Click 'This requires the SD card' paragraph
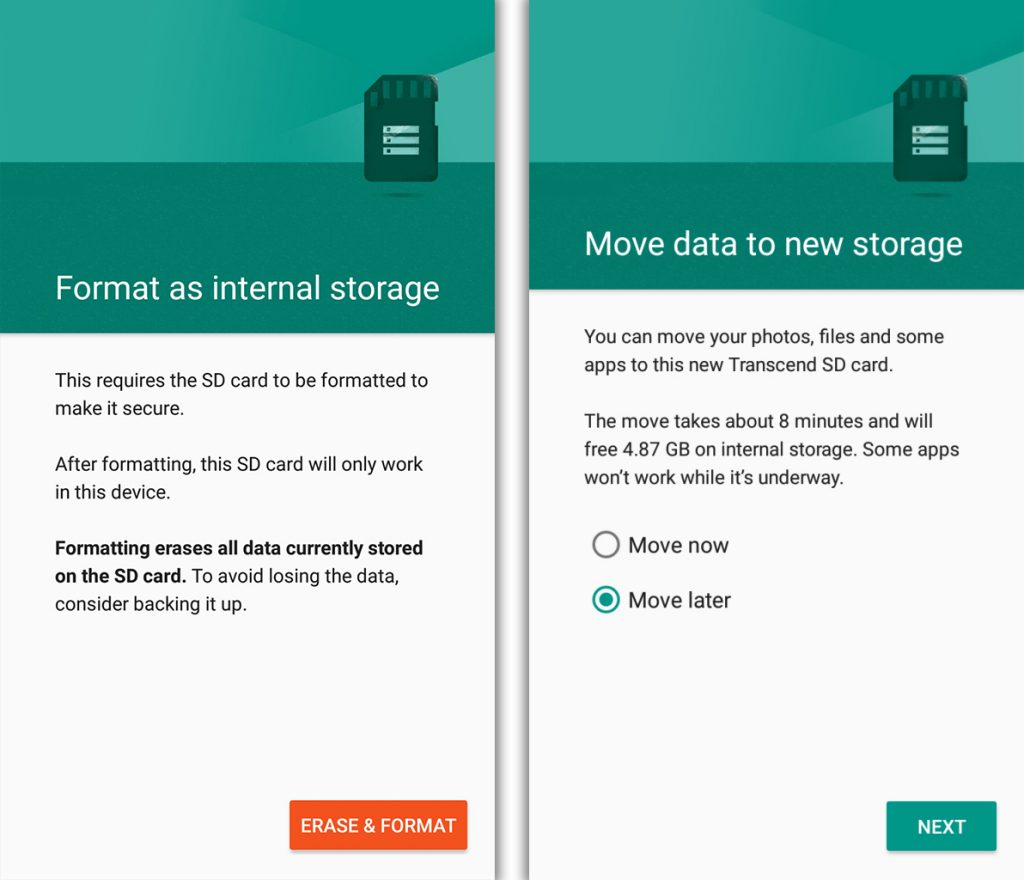This screenshot has width=1024, height=880. click(241, 394)
